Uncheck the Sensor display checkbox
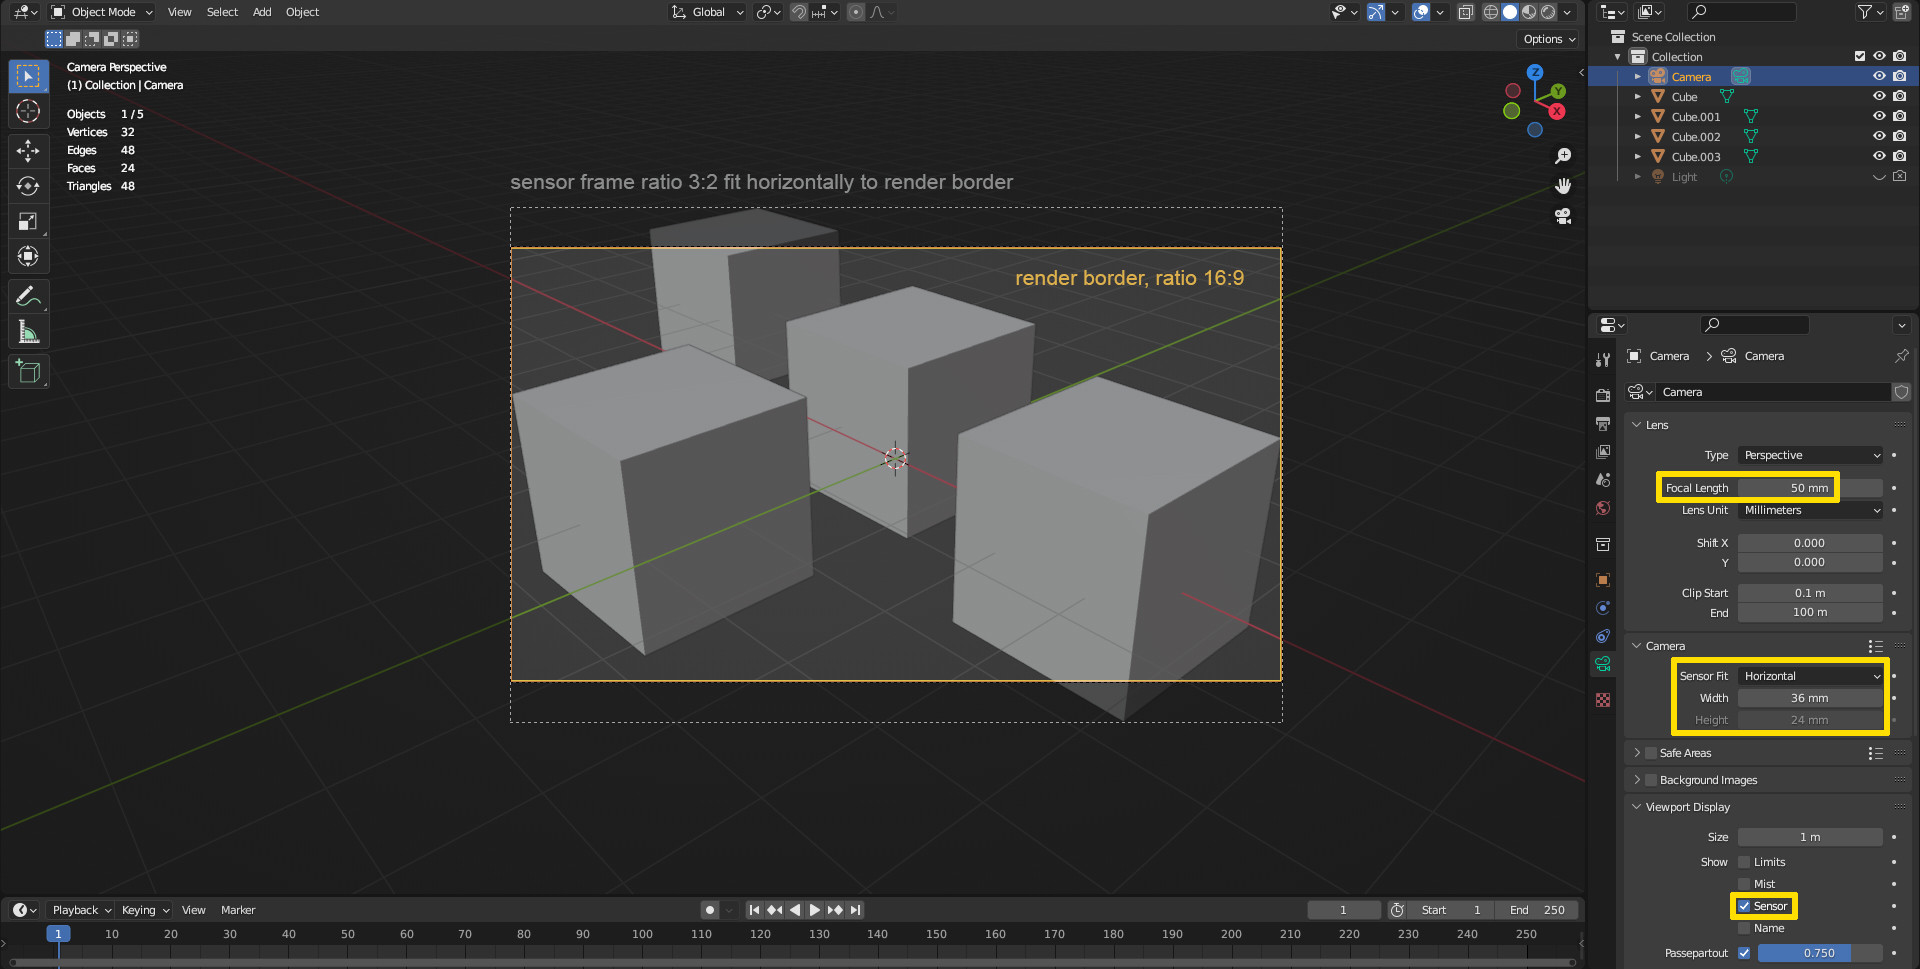 (1744, 906)
